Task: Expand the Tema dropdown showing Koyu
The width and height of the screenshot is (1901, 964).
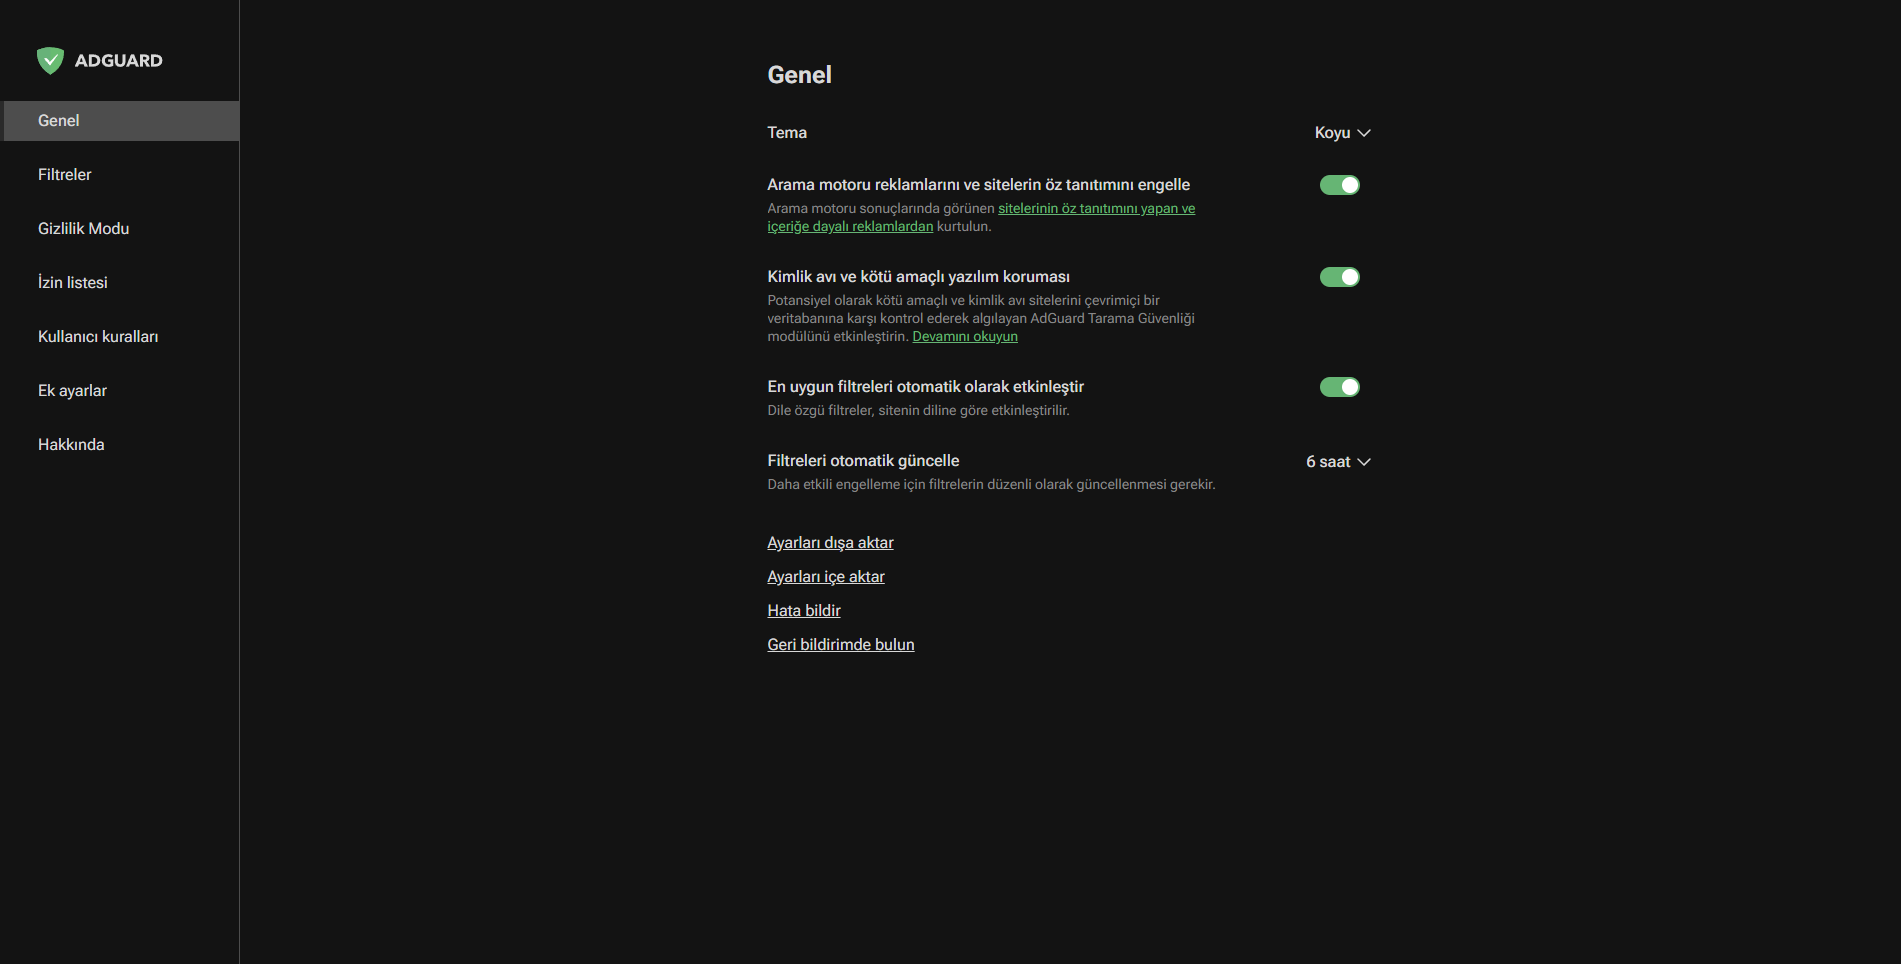Action: [x=1342, y=133]
